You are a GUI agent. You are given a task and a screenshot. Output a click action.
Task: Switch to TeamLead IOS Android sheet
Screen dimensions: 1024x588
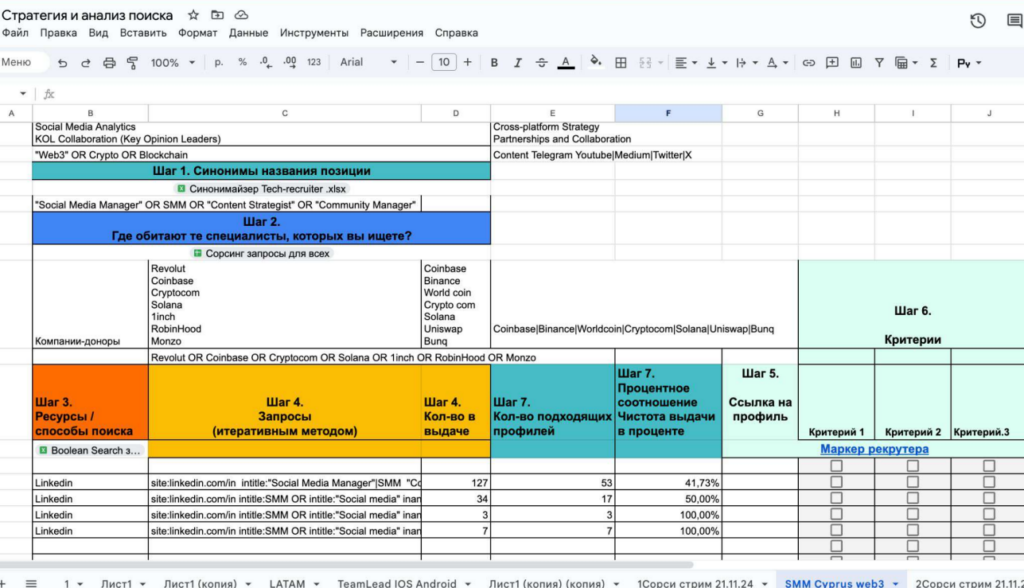pyautogui.click(x=397, y=583)
